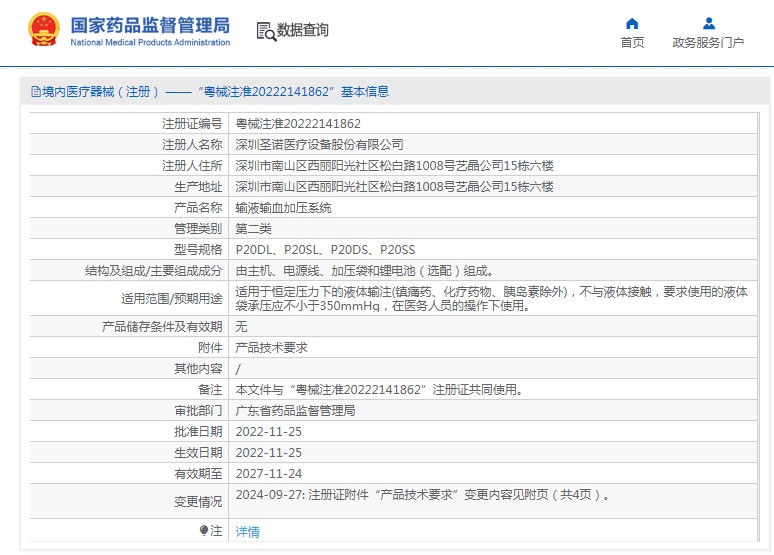Click the 有效期至 row label
Viewport: 774px width, 555px height.
pos(198,474)
